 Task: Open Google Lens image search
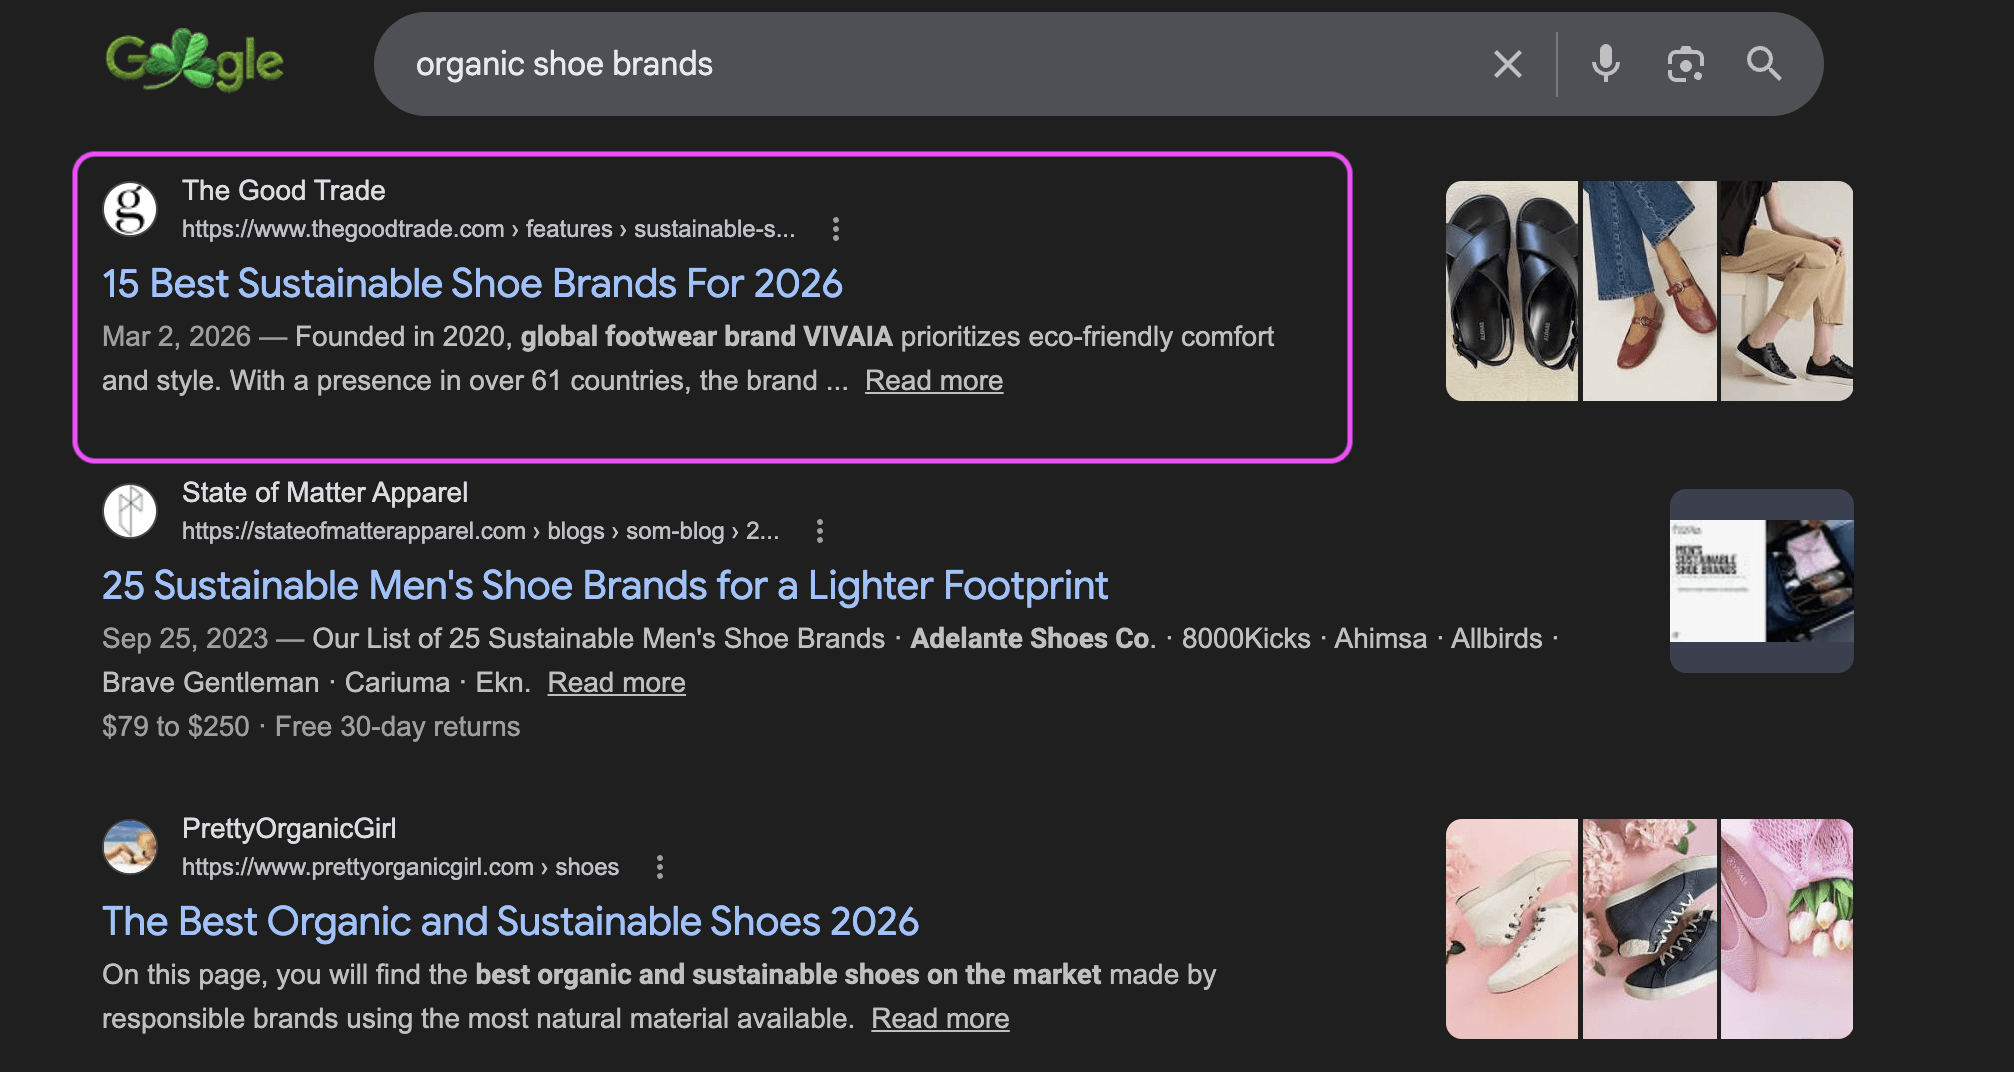(1685, 64)
